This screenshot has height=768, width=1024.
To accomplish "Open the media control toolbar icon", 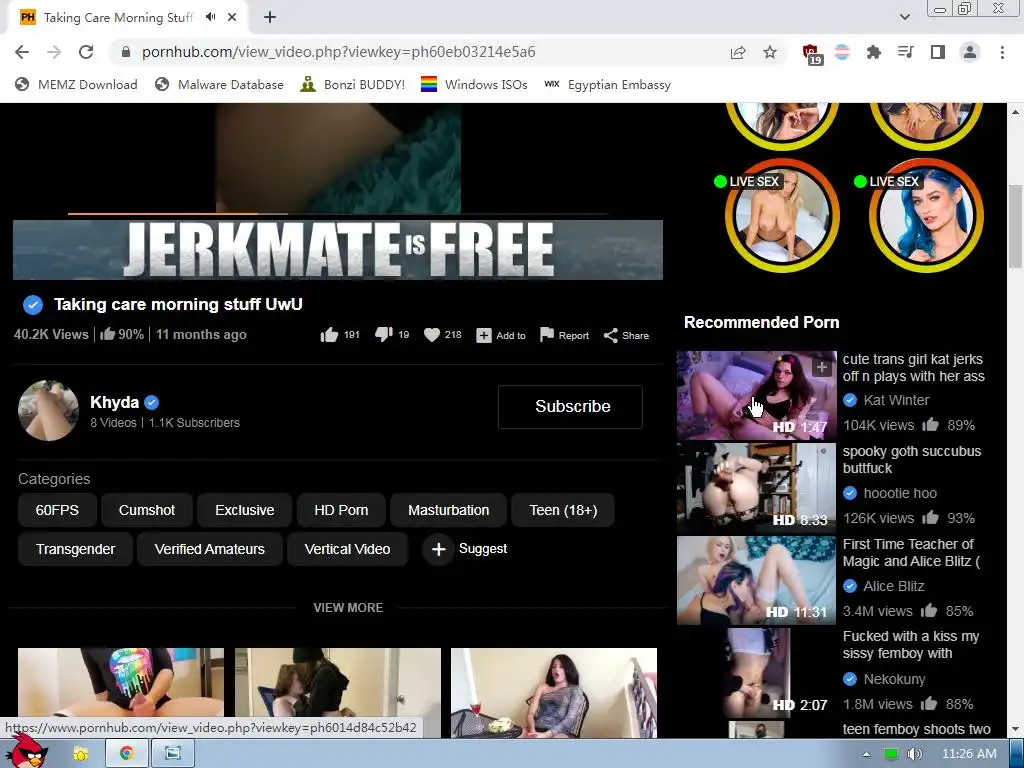I will pyautogui.click(x=906, y=52).
